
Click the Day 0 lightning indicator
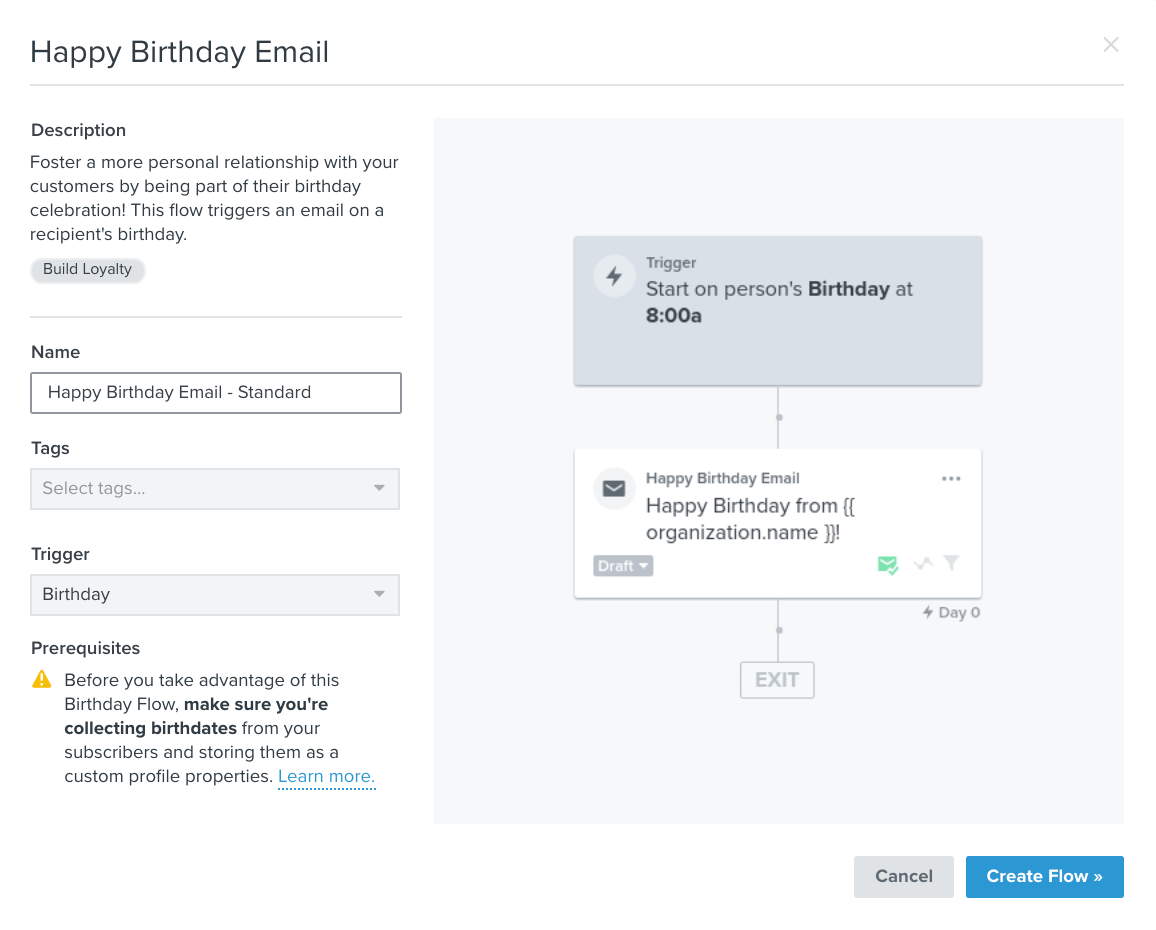[950, 612]
